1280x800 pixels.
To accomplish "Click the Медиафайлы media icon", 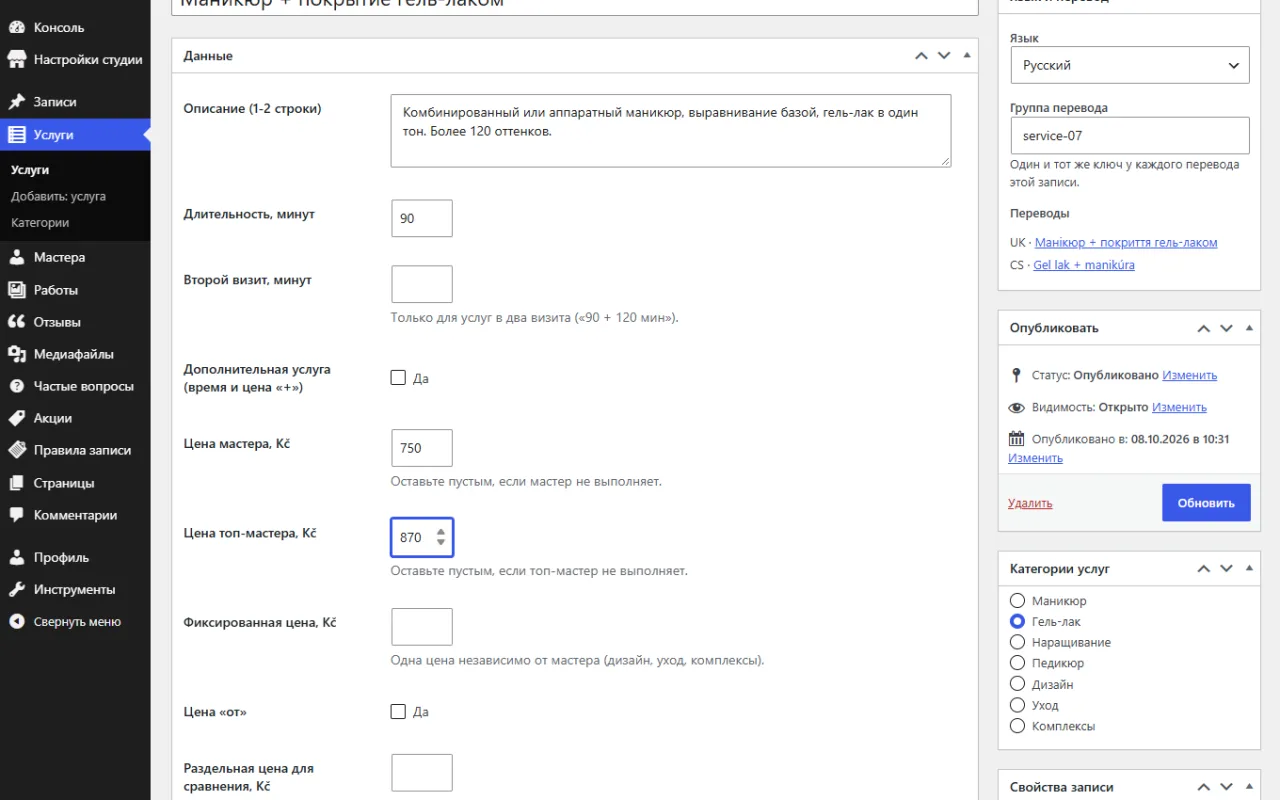I will pyautogui.click(x=17, y=354).
